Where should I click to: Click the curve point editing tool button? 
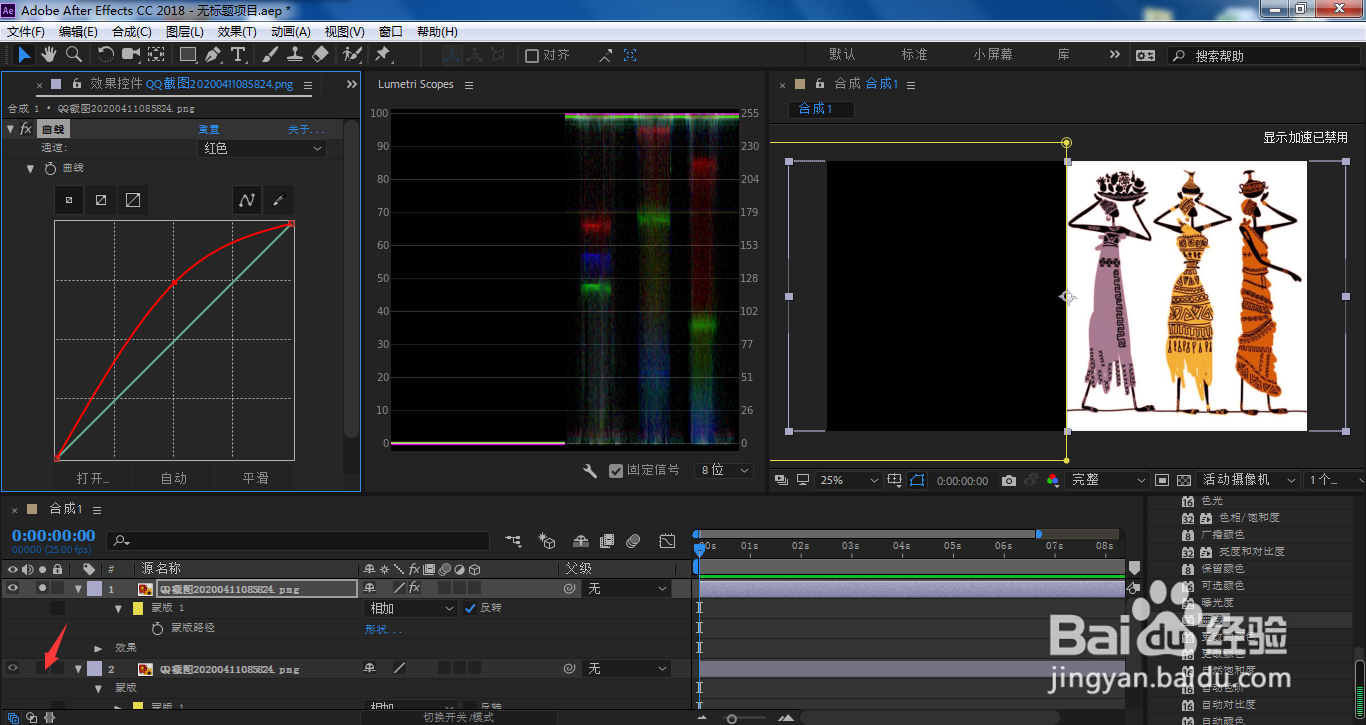[x=247, y=200]
